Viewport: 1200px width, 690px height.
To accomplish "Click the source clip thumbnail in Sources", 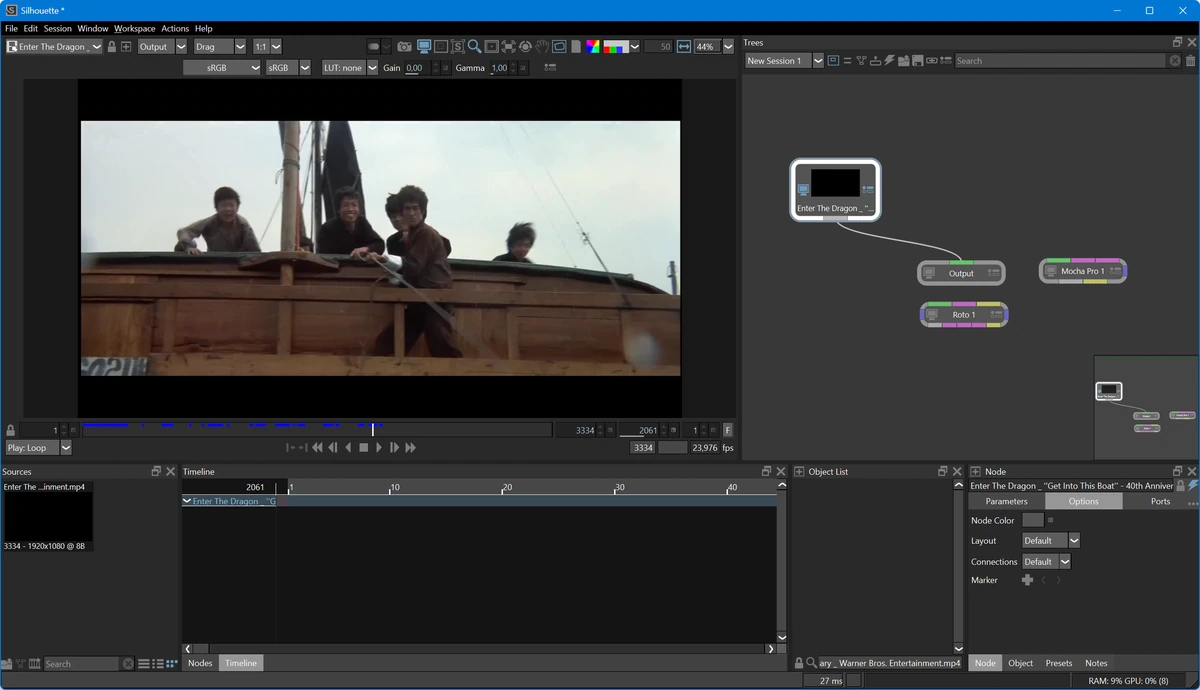I will (48, 517).
